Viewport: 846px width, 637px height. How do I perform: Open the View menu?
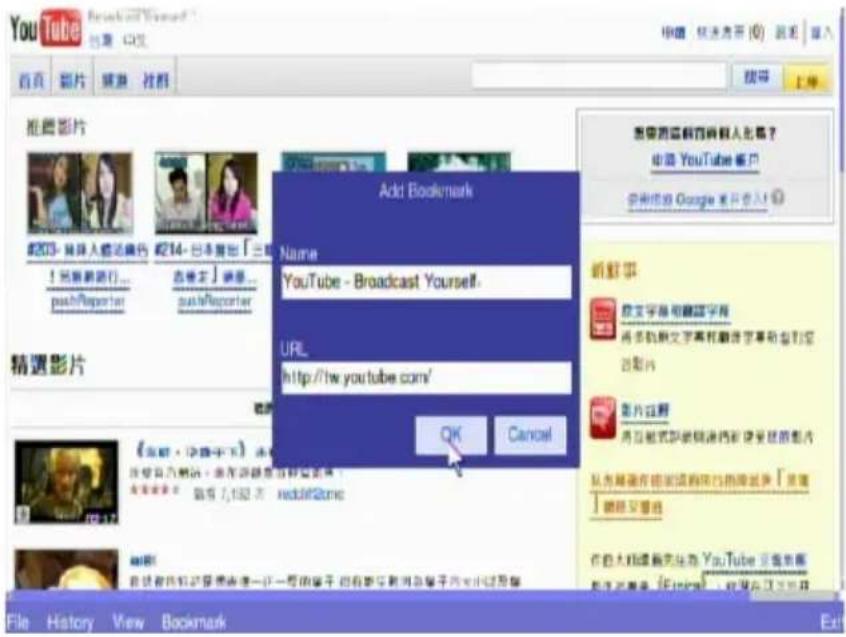(x=128, y=622)
